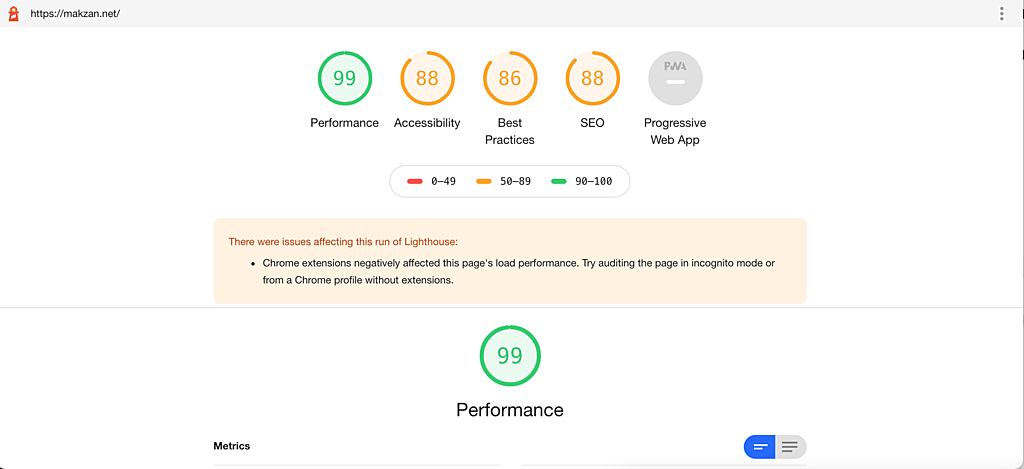Jump to the Accessibility section via its label
Image resolution: width=1024 pixels, height=469 pixels.
[x=427, y=123]
